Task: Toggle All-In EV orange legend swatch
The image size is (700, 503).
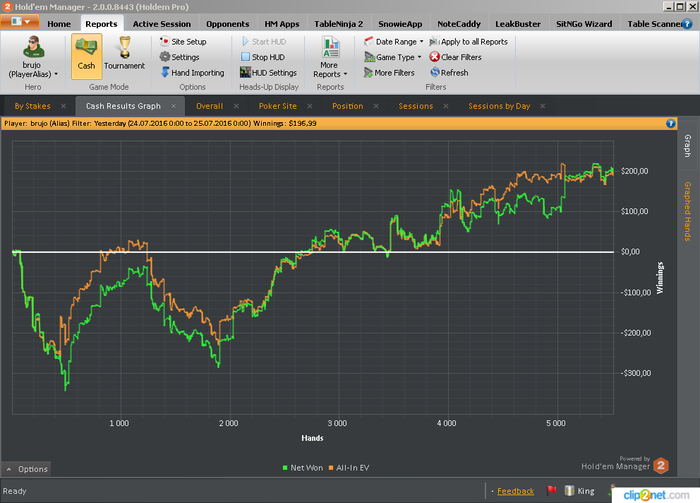Action: [x=331, y=468]
